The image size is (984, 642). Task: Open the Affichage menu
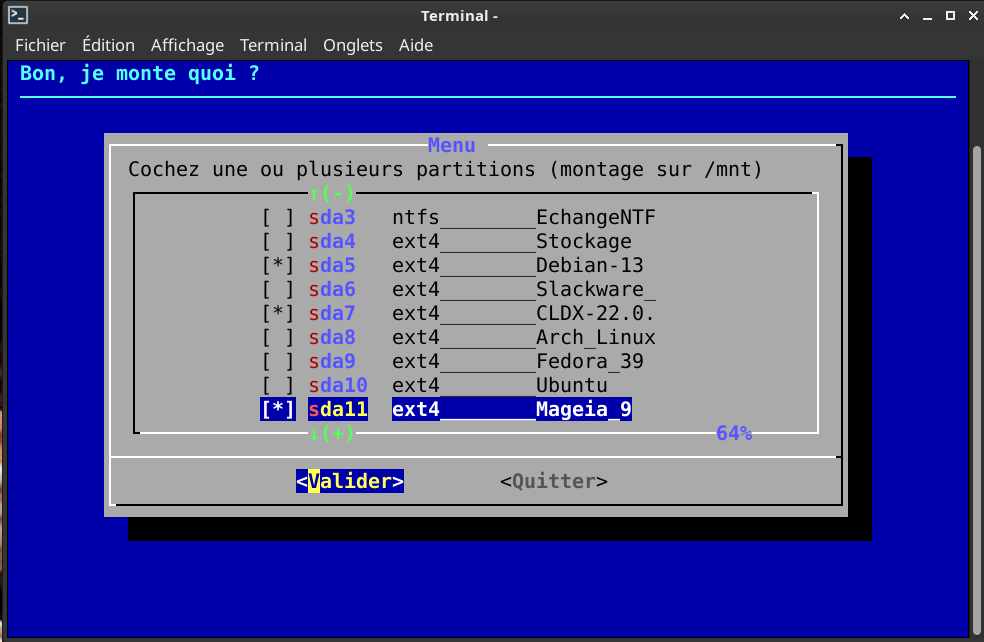[187, 45]
